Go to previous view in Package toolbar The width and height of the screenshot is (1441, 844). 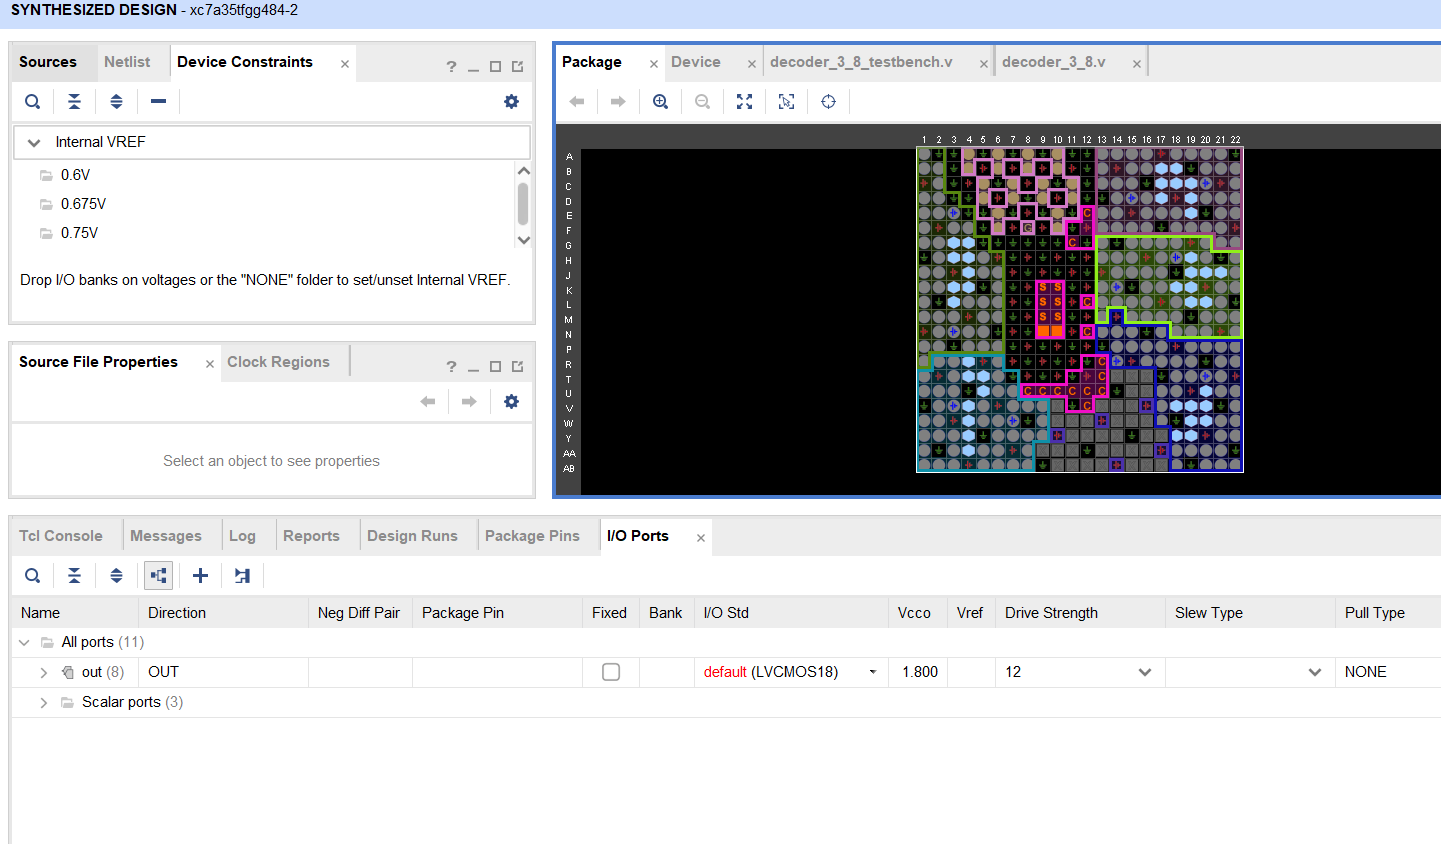[576, 101]
